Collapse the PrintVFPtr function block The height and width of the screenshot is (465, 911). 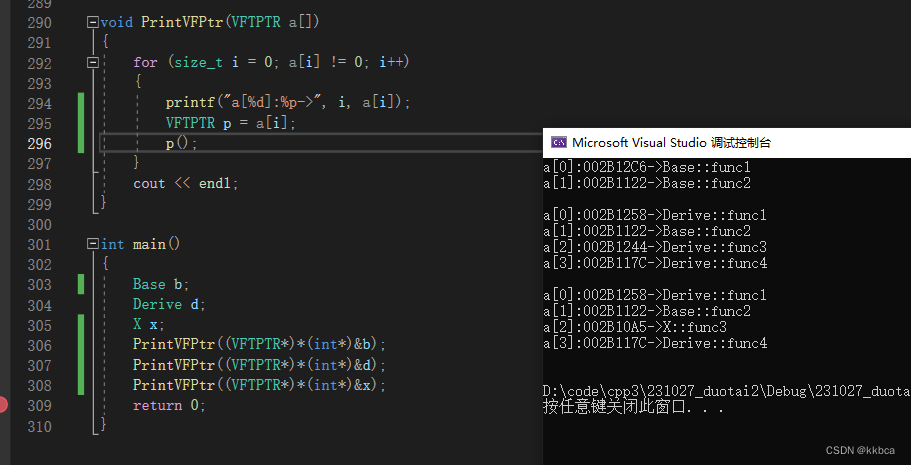point(93,22)
